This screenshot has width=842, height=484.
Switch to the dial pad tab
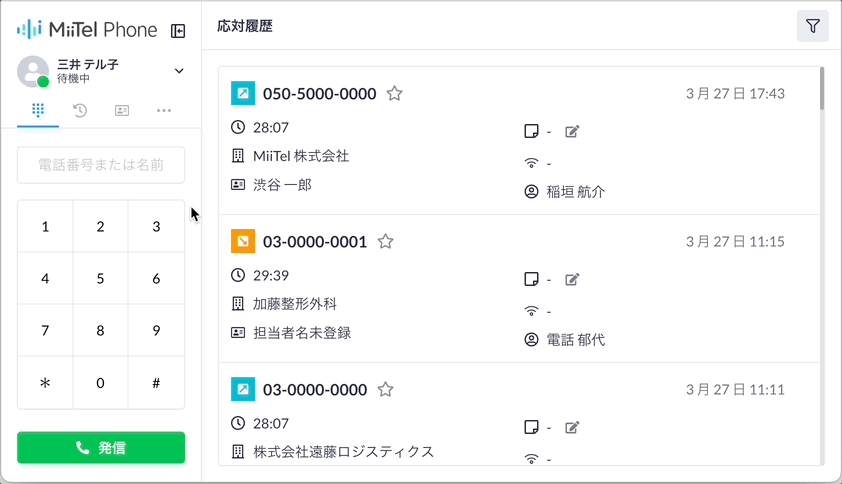[x=38, y=111]
